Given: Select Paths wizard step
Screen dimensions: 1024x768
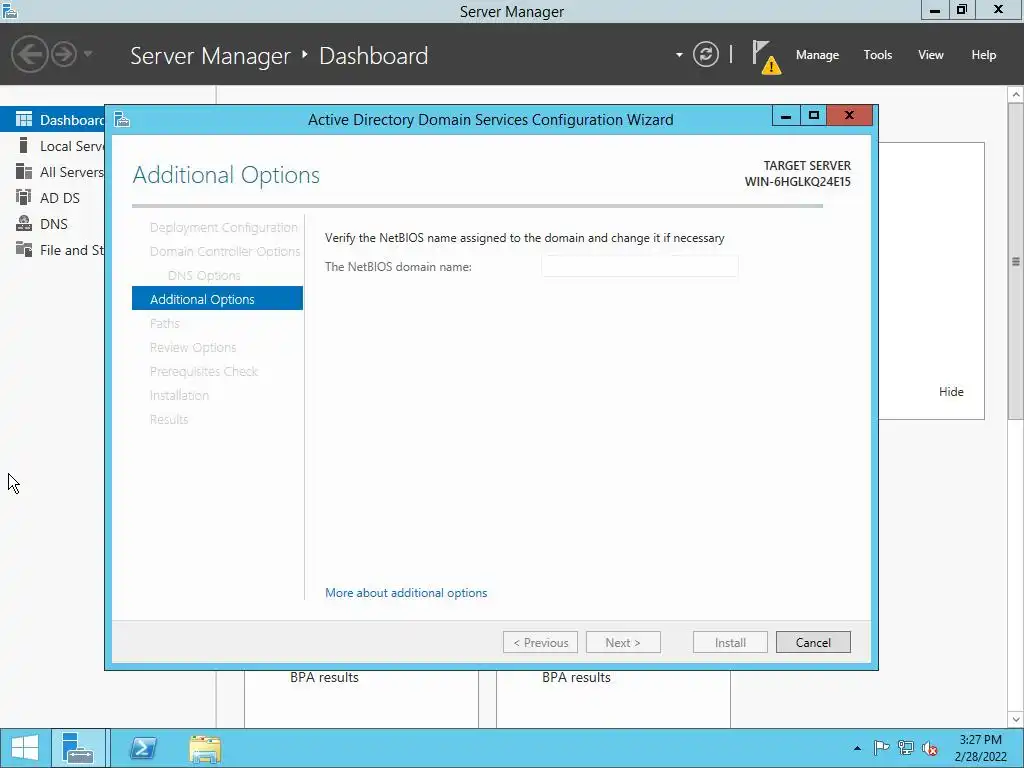Looking at the screenshot, I should point(165,323).
